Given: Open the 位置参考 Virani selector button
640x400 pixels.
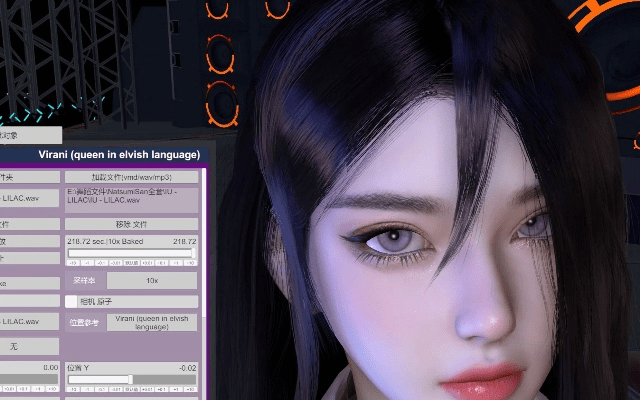Looking at the screenshot, I should point(151,322).
